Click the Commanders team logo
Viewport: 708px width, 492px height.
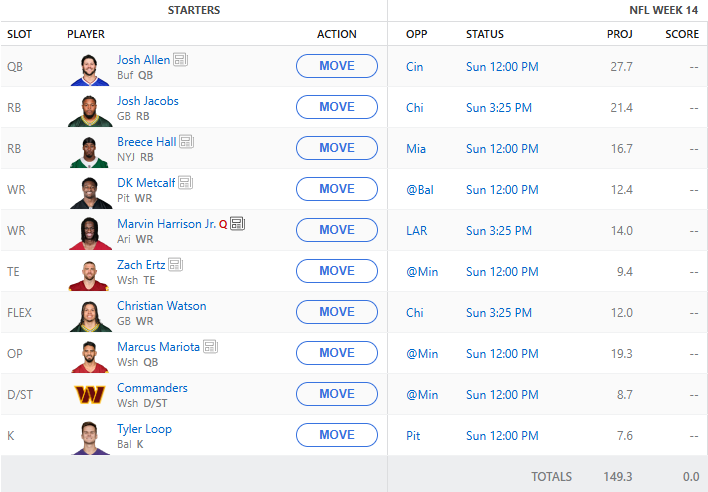(x=91, y=394)
